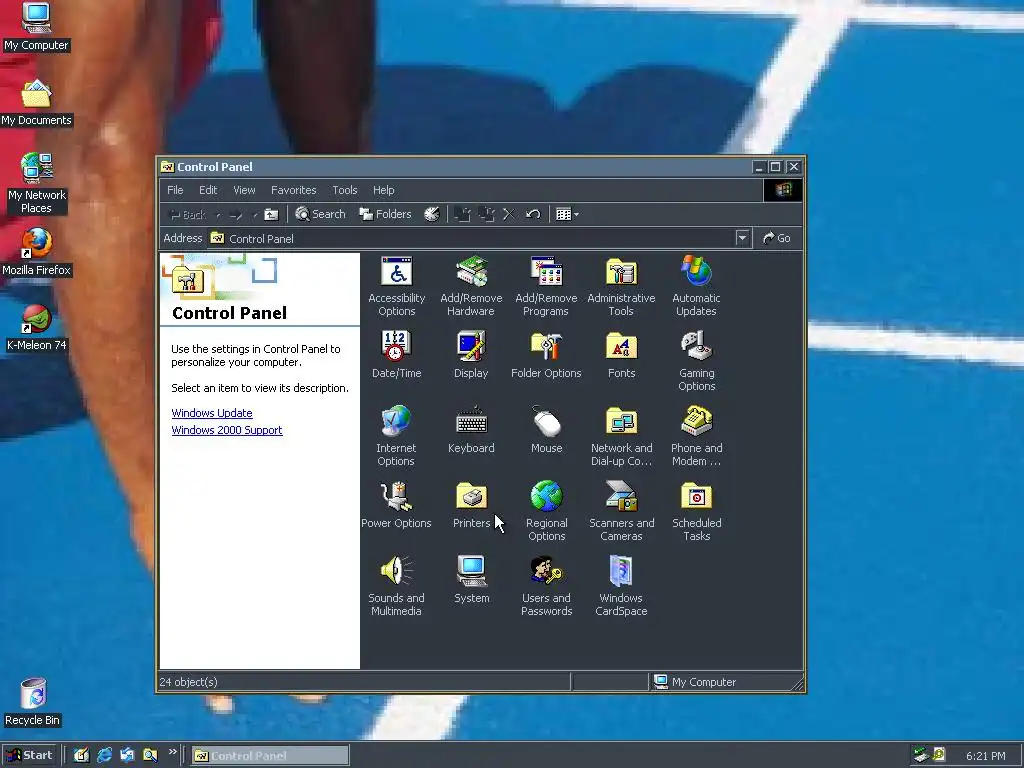Open Display properties icon
1024x768 pixels.
pos(471,355)
